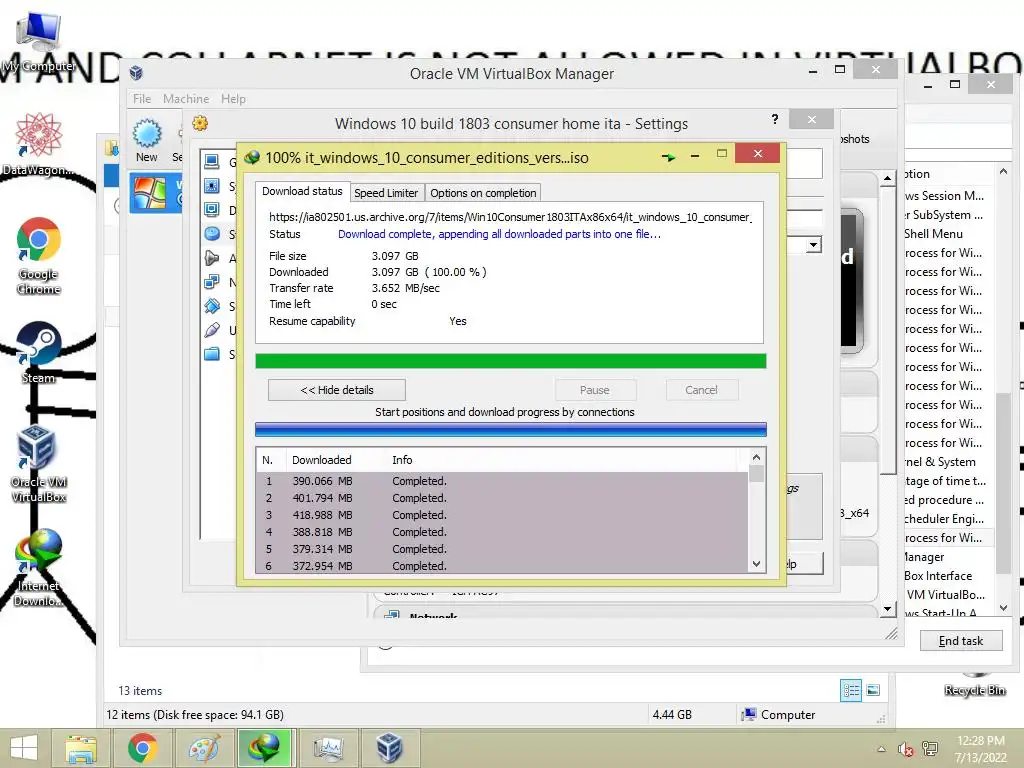The width and height of the screenshot is (1024, 768).
Task: Open the Oracle VM VirtualBox desktop shortcut
Action: coord(38,464)
